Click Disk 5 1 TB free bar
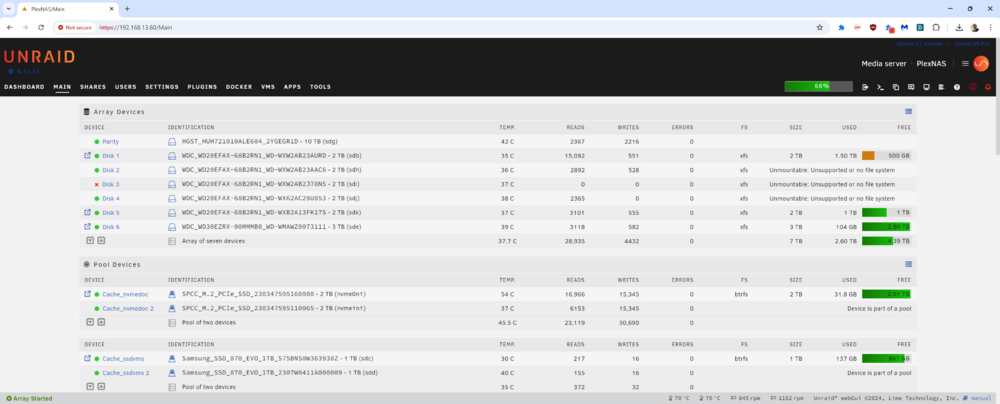 click(x=886, y=213)
